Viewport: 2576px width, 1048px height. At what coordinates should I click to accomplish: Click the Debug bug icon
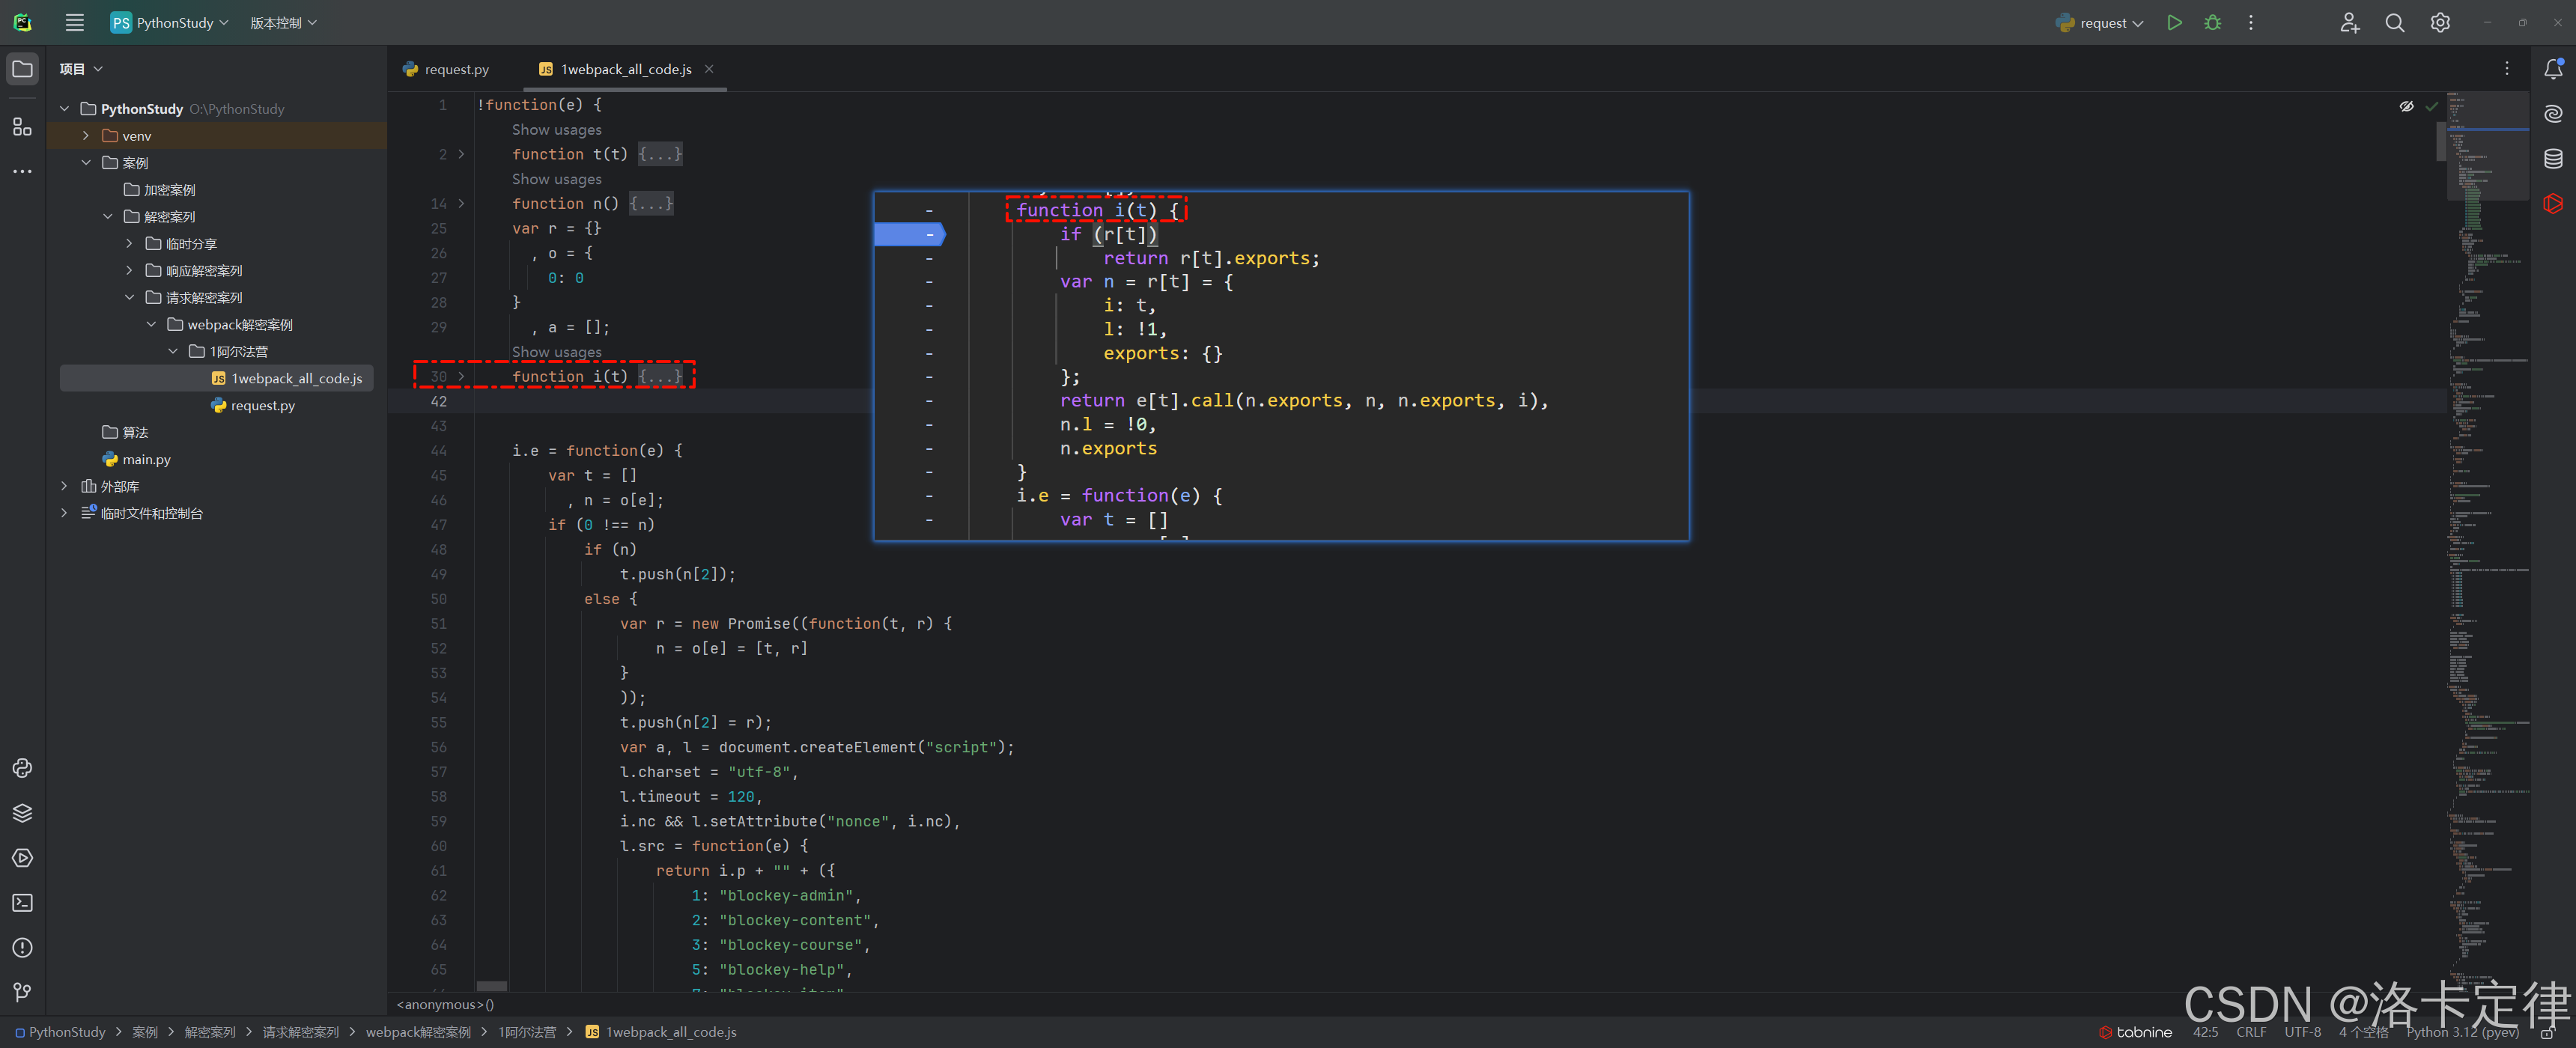[2212, 23]
